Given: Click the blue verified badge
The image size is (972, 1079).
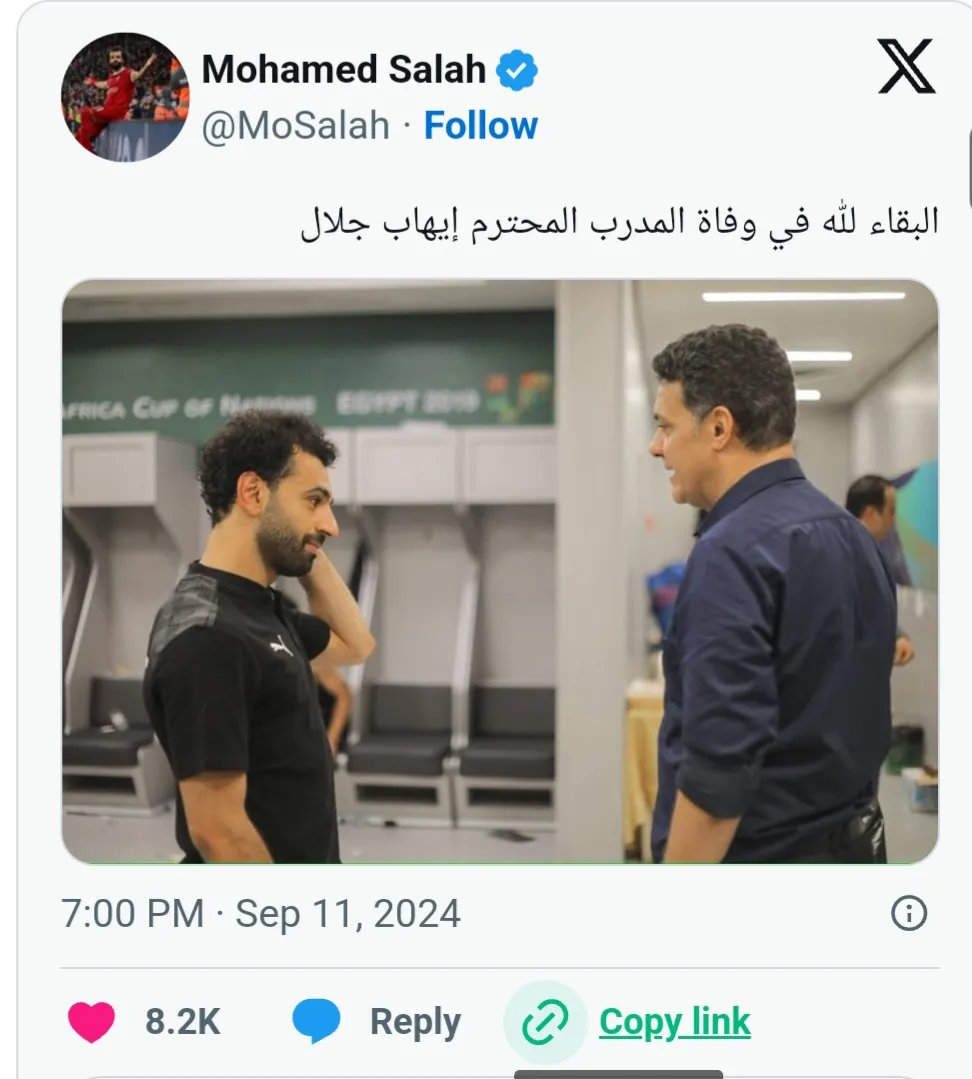Looking at the screenshot, I should [x=518, y=70].
